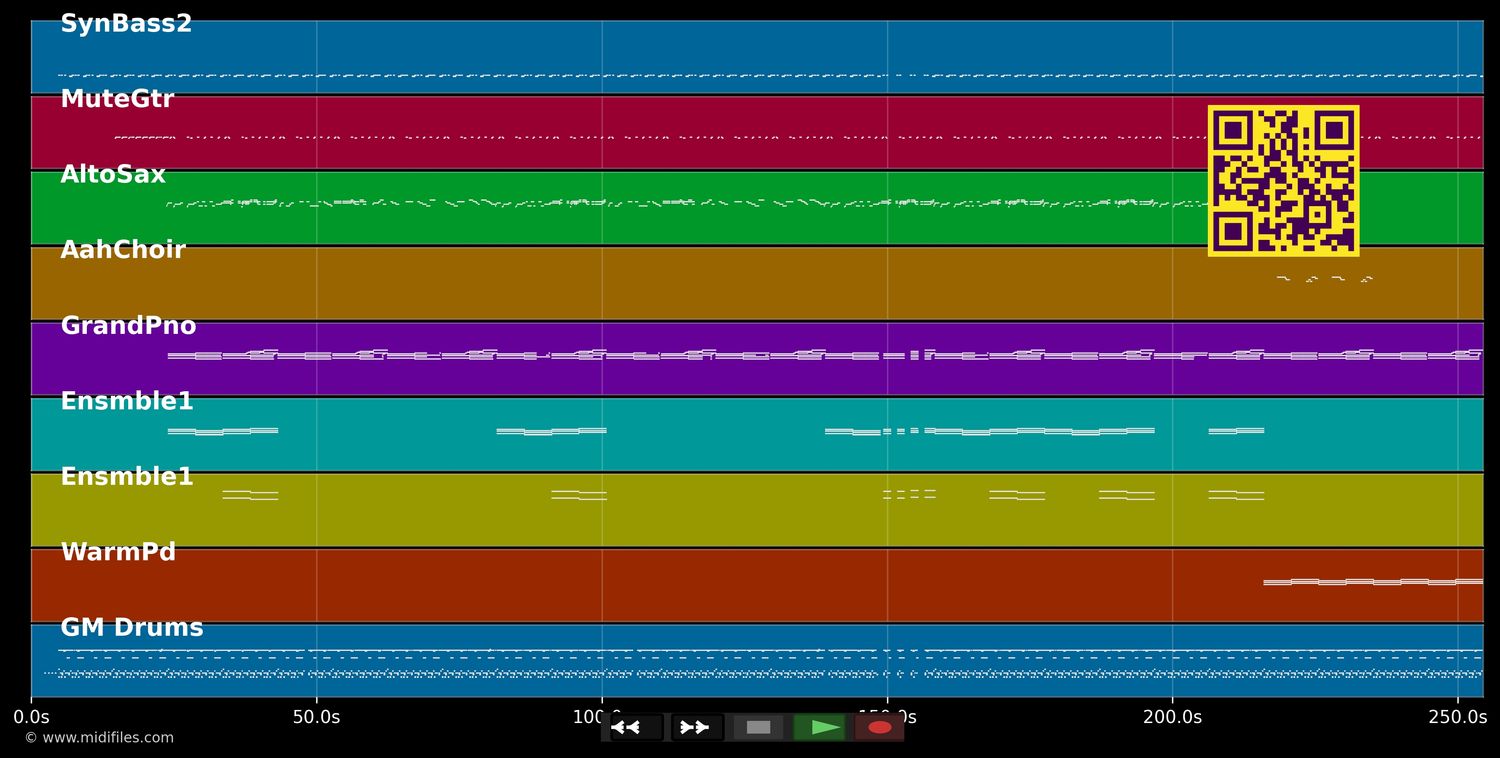The width and height of the screenshot is (1500, 758).
Task: Select the MuteGtr track label
Action: click(117, 99)
